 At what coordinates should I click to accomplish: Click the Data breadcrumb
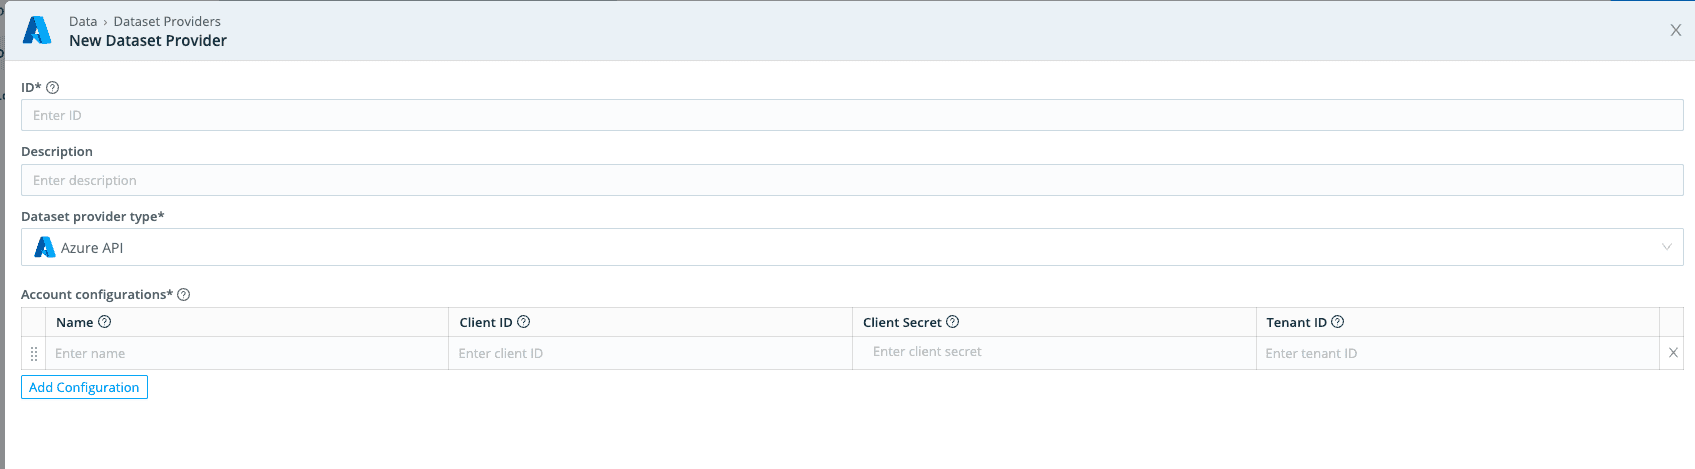tap(83, 21)
